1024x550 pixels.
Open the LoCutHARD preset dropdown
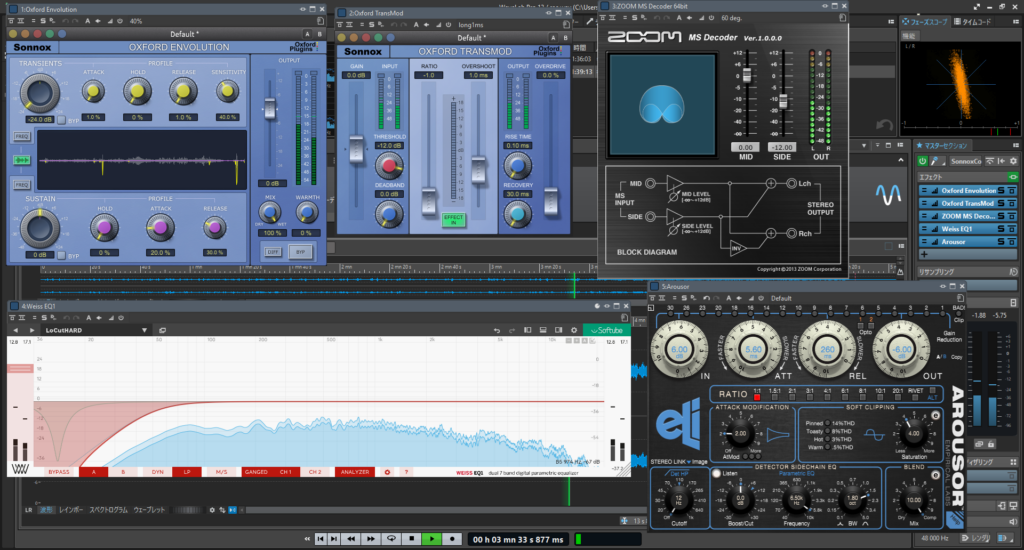tap(145, 330)
